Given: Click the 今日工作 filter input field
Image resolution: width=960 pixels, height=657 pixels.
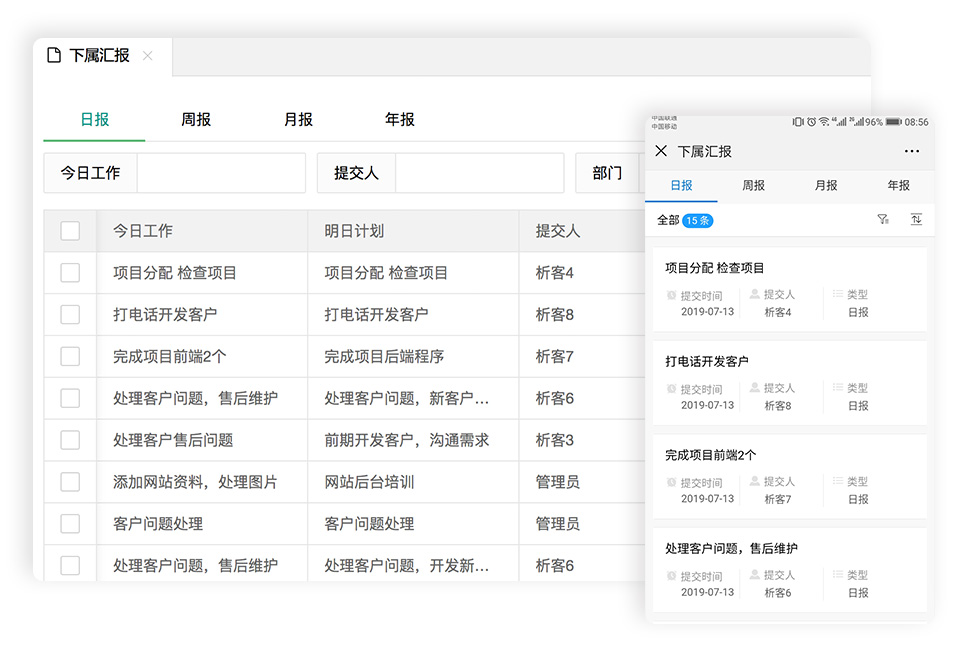Looking at the screenshot, I should click(220, 173).
